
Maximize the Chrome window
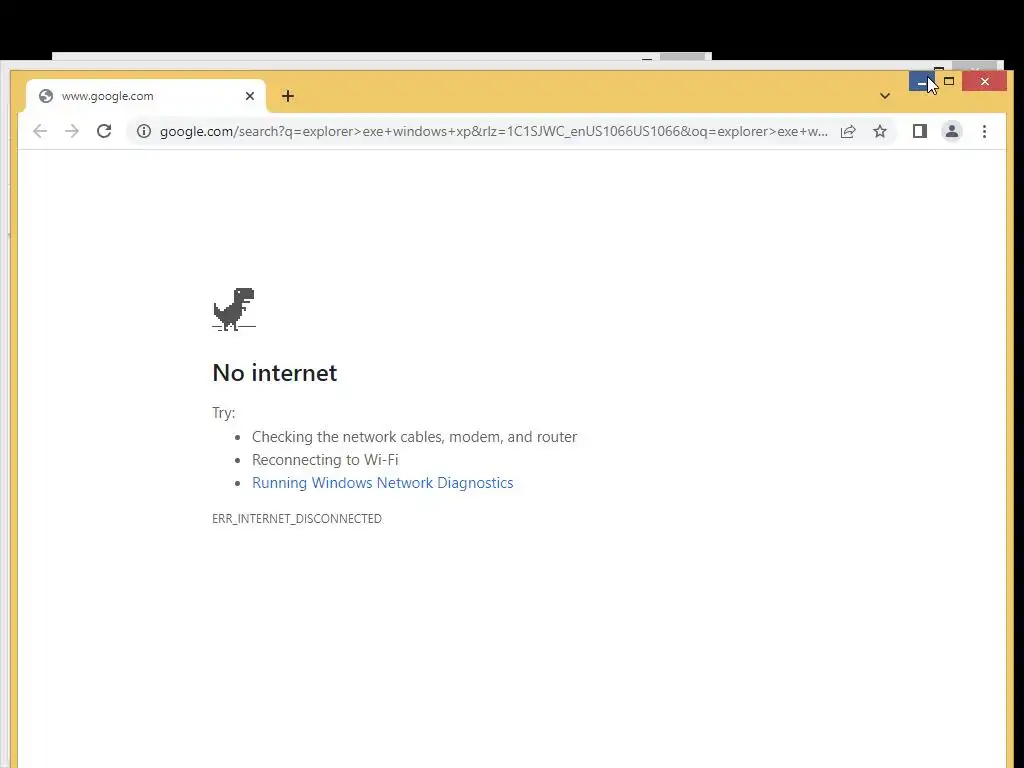click(949, 82)
